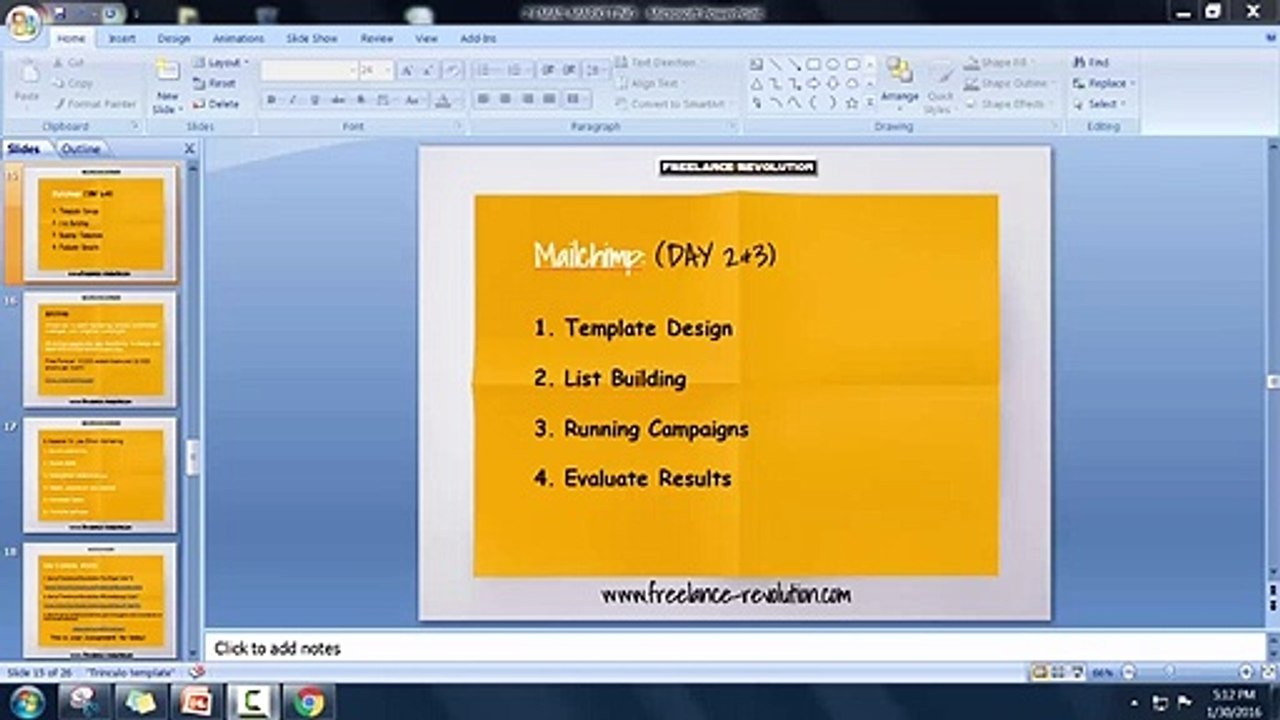The image size is (1280, 720).
Task: Increase the list indent level
Action: [x=569, y=71]
